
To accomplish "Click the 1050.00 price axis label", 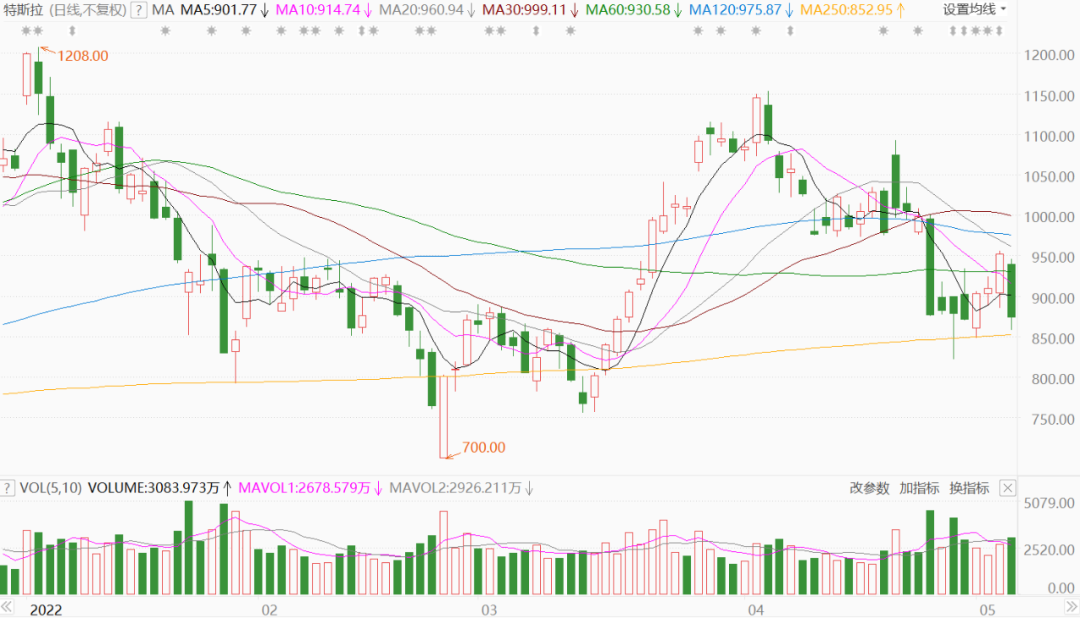I will point(1049,176).
